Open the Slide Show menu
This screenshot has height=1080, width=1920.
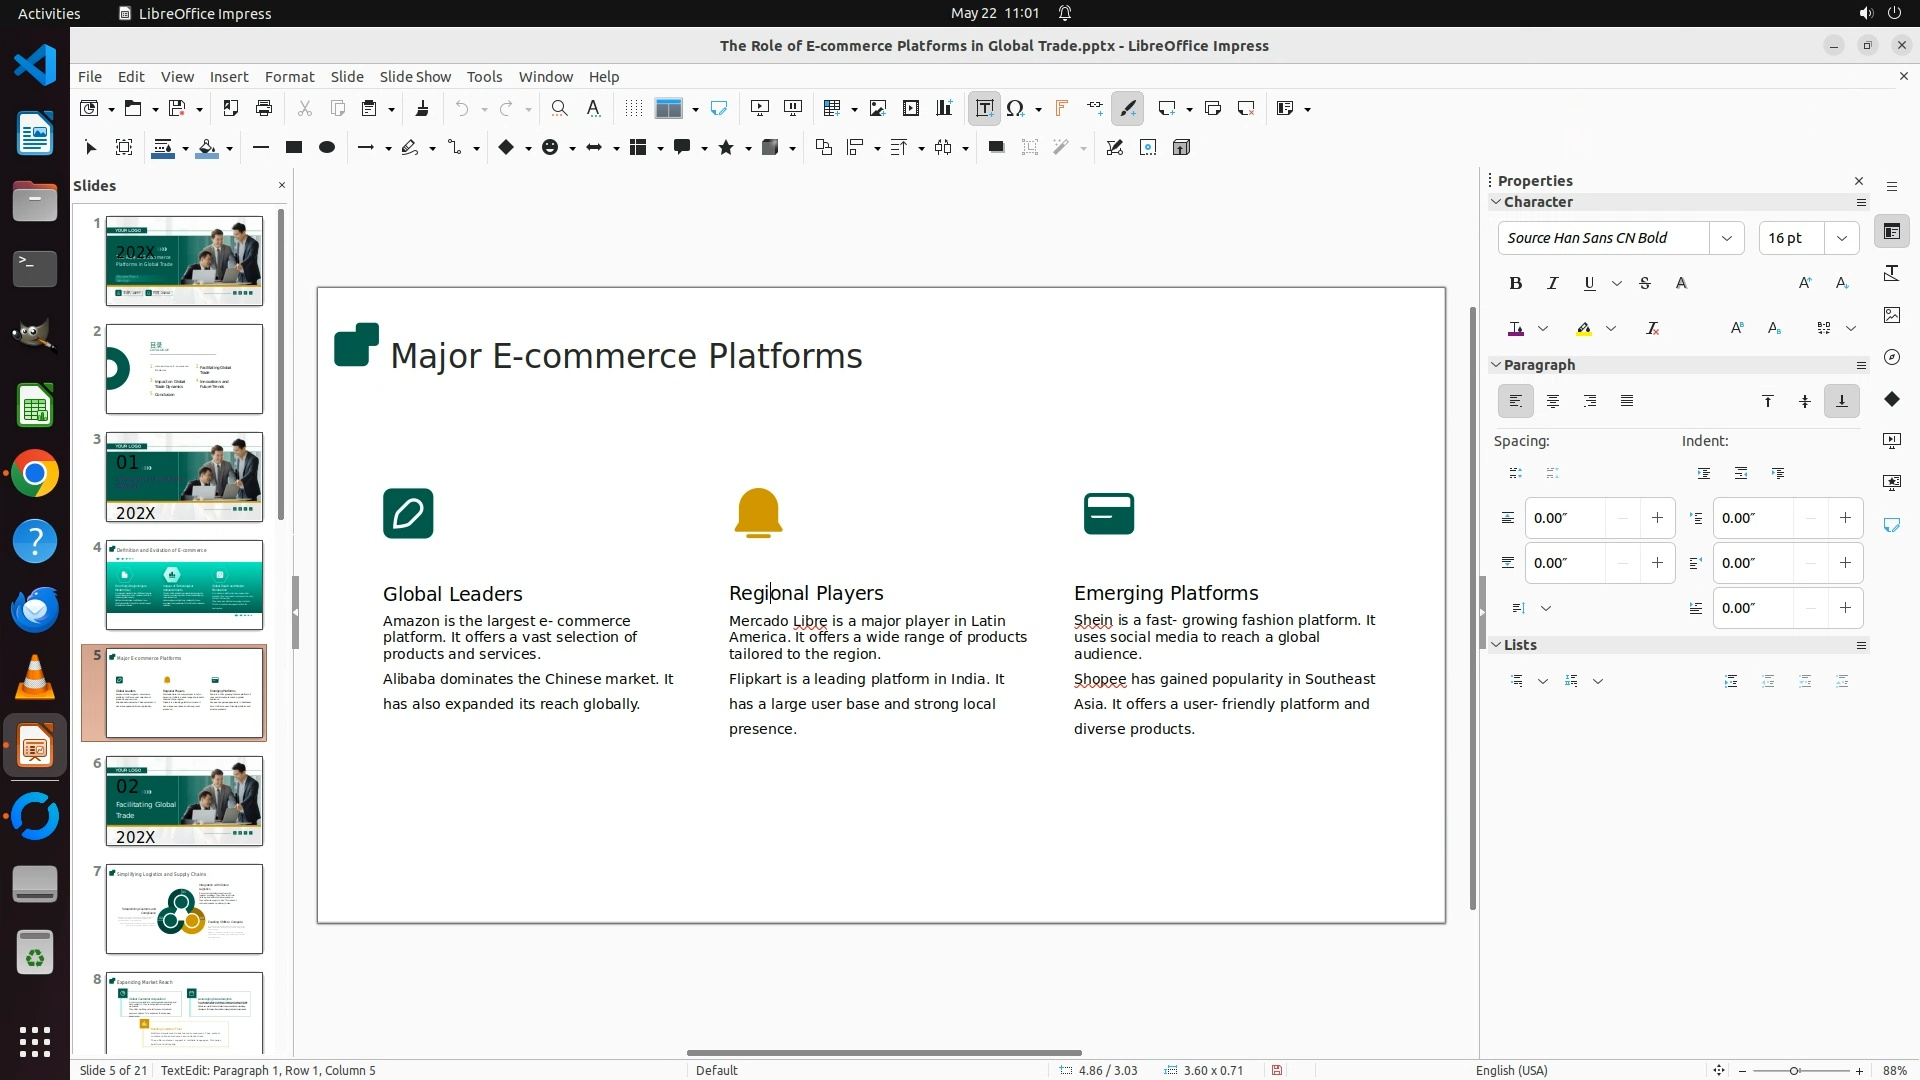(415, 77)
